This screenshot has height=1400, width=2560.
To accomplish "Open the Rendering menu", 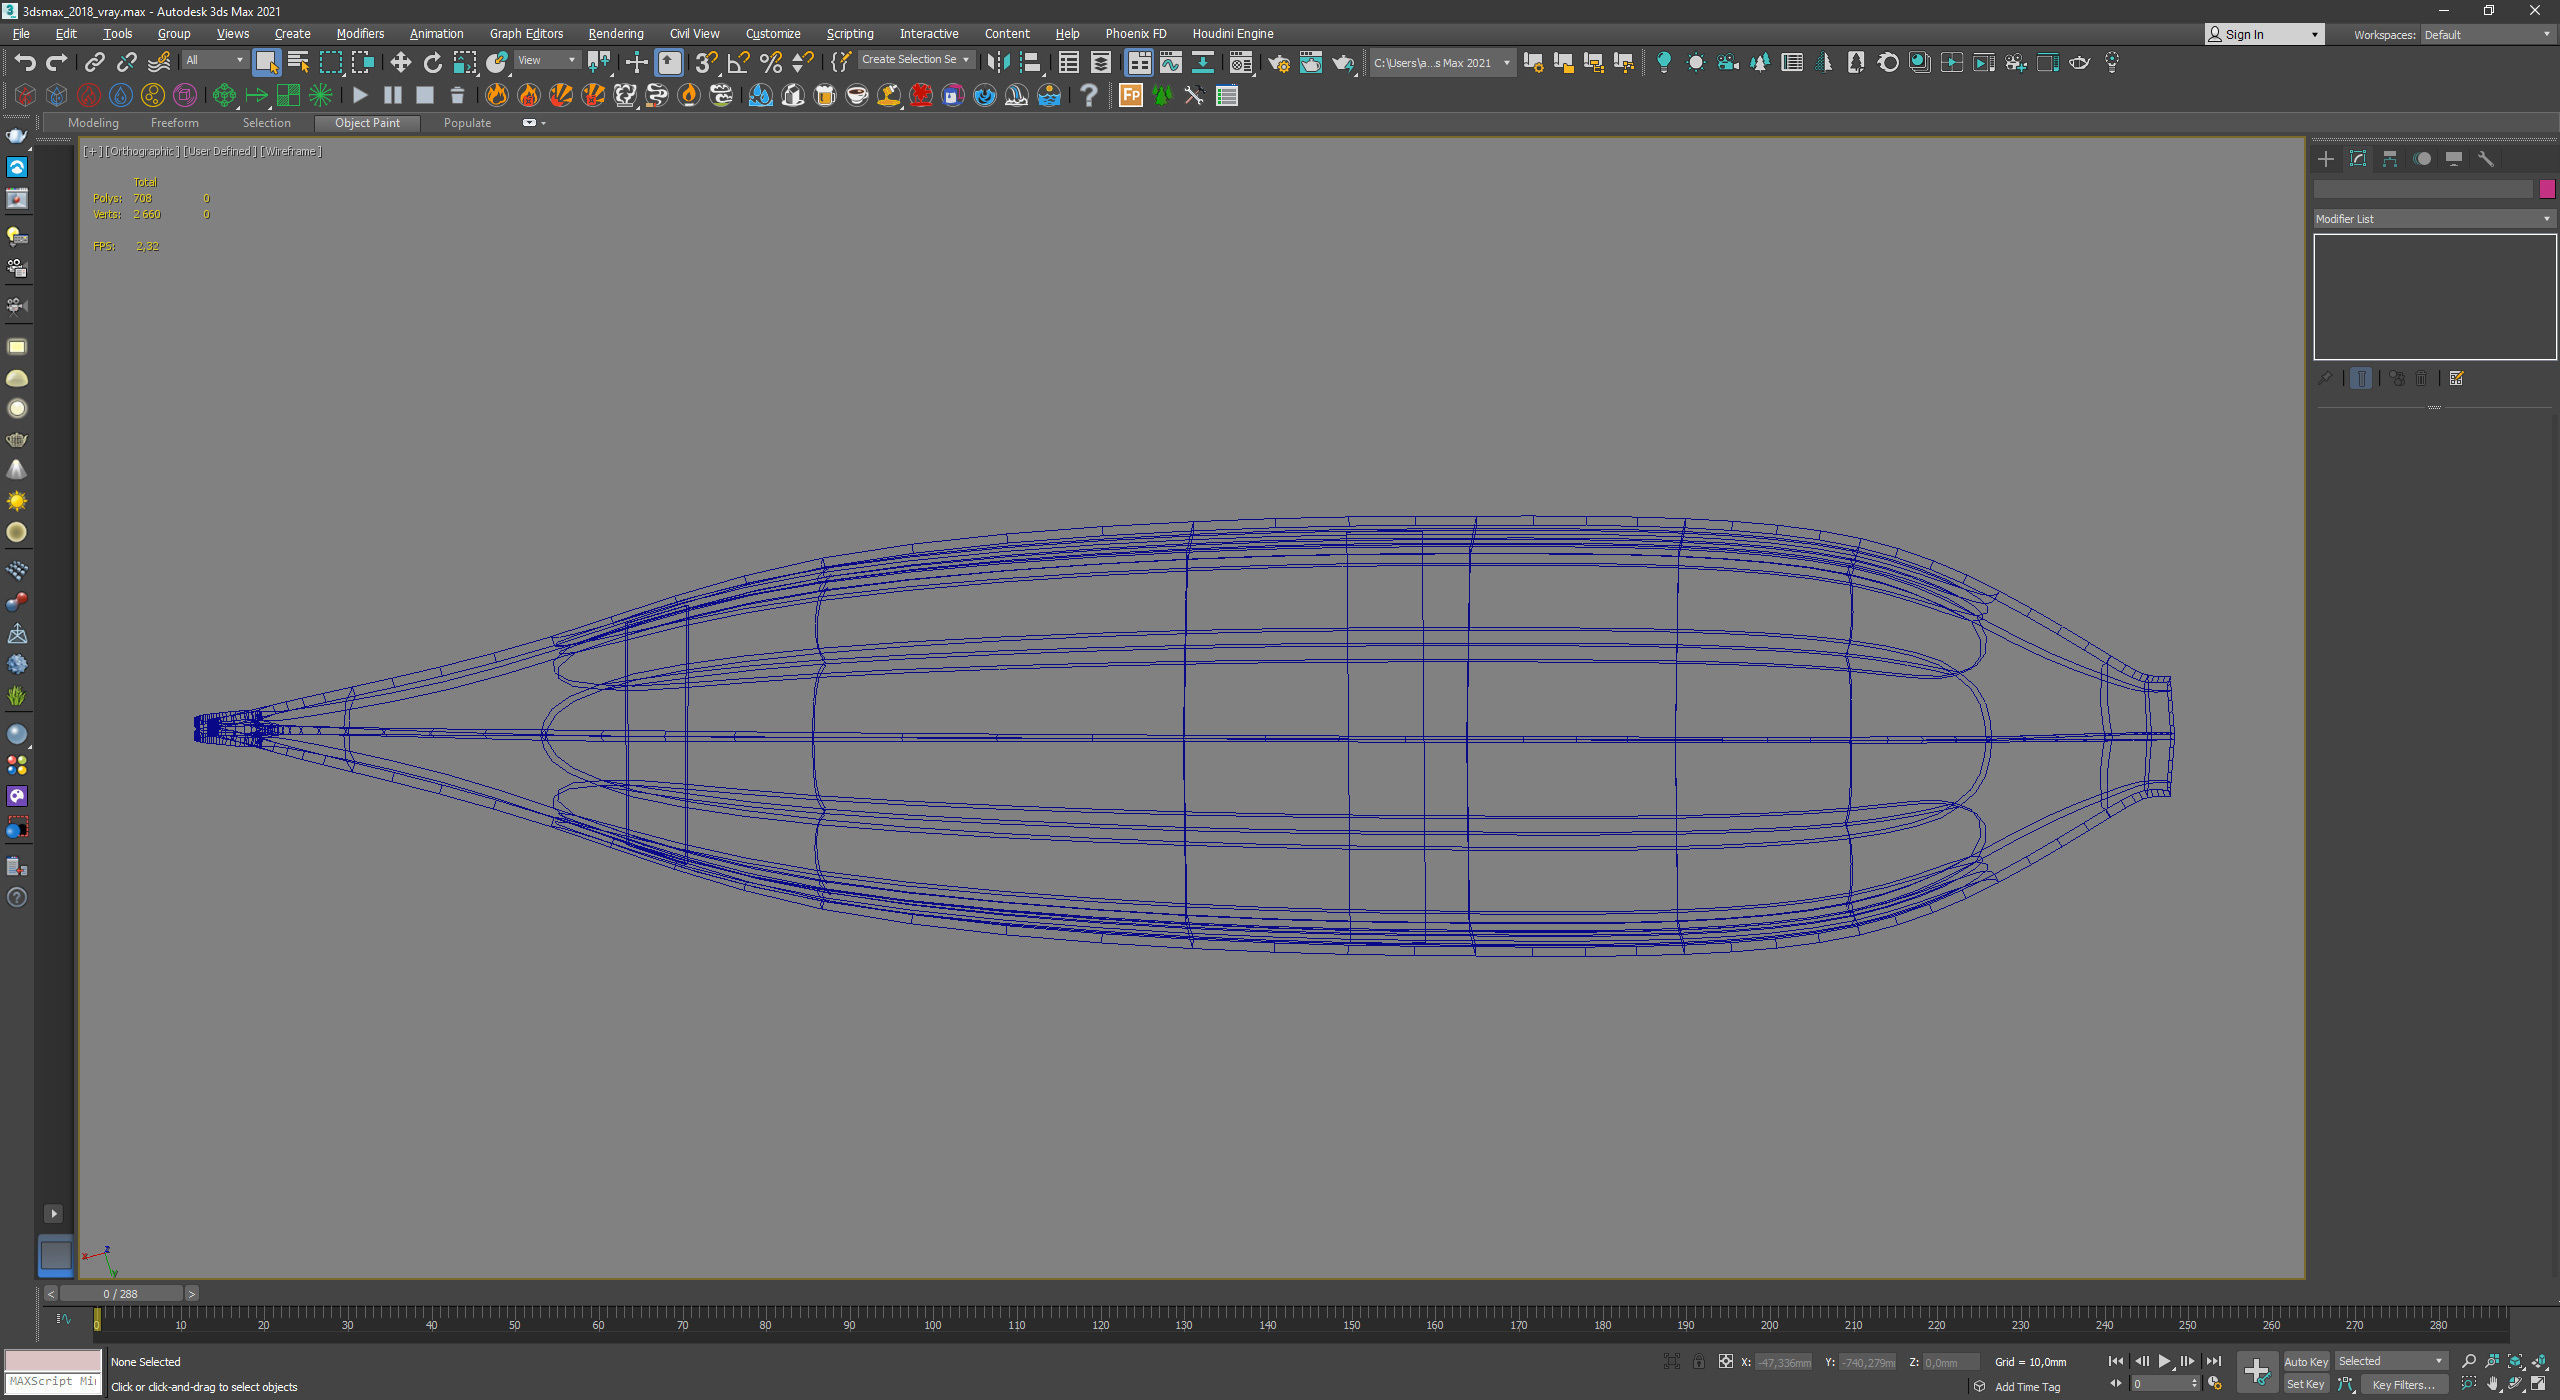I will (x=615, y=34).
